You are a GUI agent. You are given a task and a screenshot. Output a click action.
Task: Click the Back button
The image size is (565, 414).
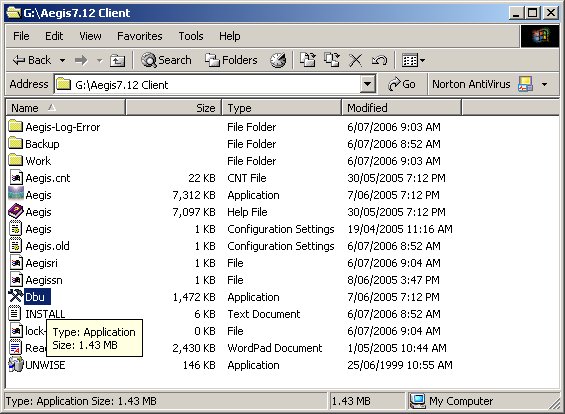click(32, 60)
